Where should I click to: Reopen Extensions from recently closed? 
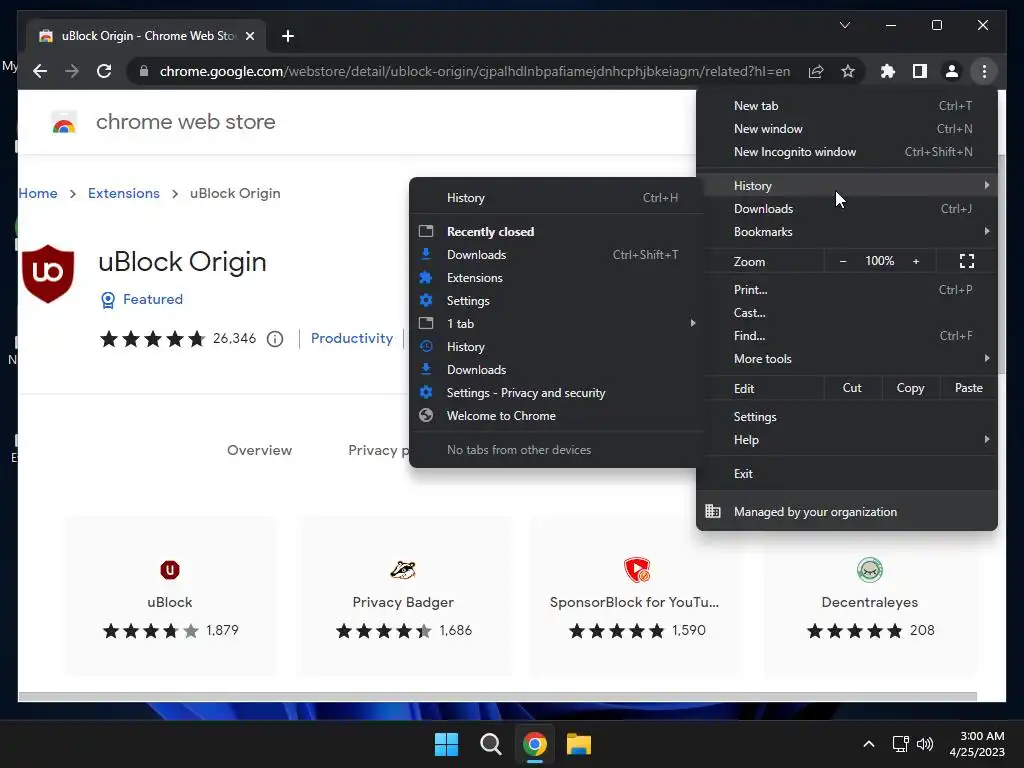click(x=556, y=278)
